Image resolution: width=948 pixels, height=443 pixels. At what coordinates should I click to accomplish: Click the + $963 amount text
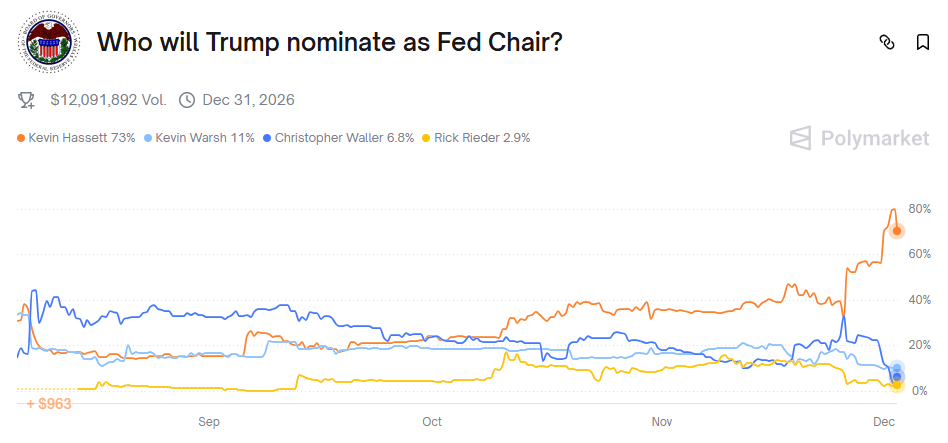tap(50, 403)
